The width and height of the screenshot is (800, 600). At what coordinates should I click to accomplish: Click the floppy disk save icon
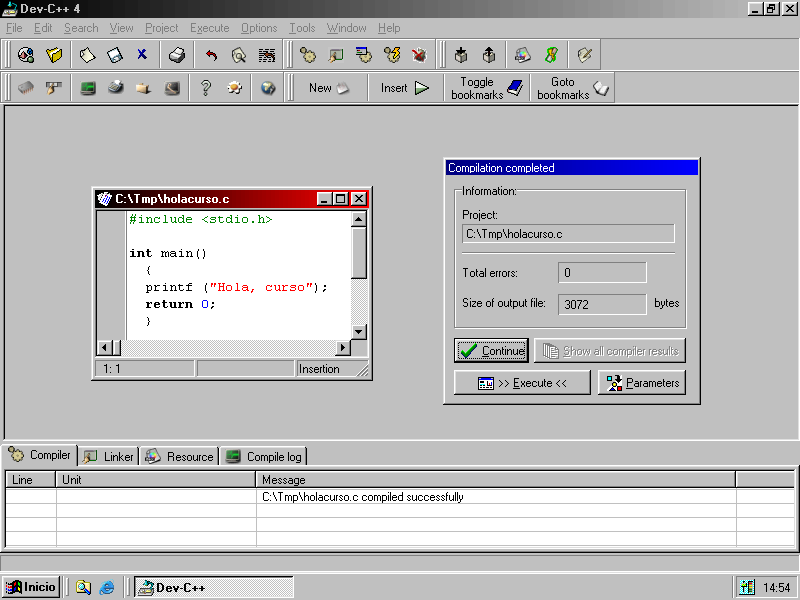click(x=115, y=55)
